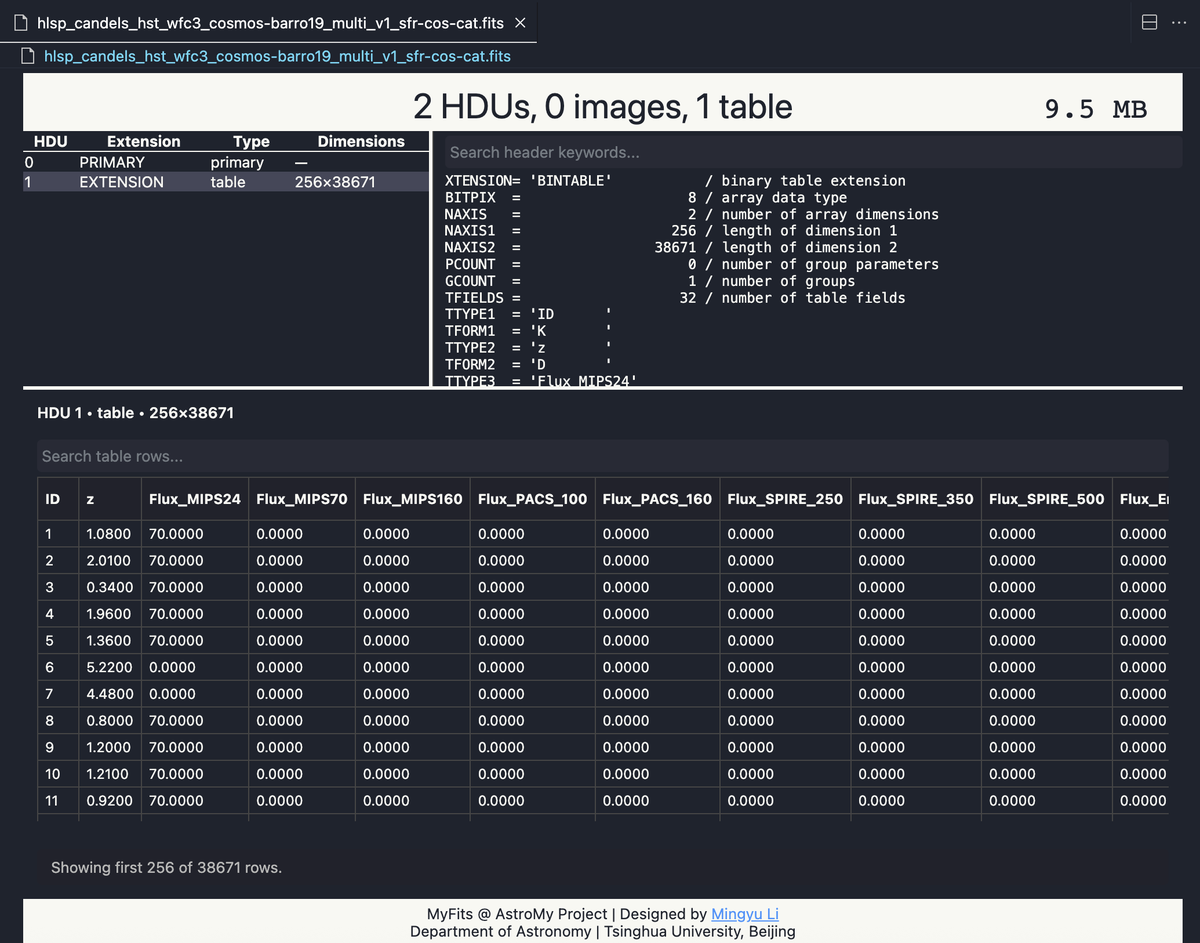Focus the Search table rows field
This screenshot has height=943, width=1200.
(x=603, y=456)
